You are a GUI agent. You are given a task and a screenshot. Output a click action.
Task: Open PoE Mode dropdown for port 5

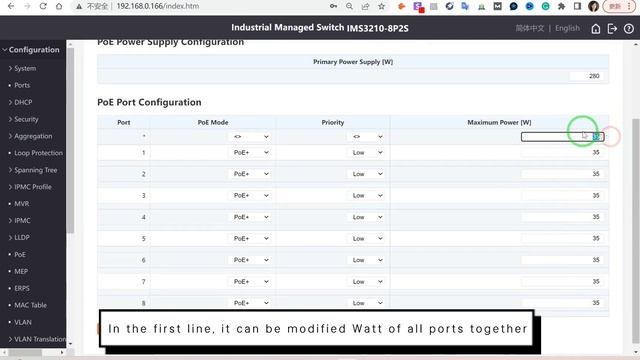(249, 238)
